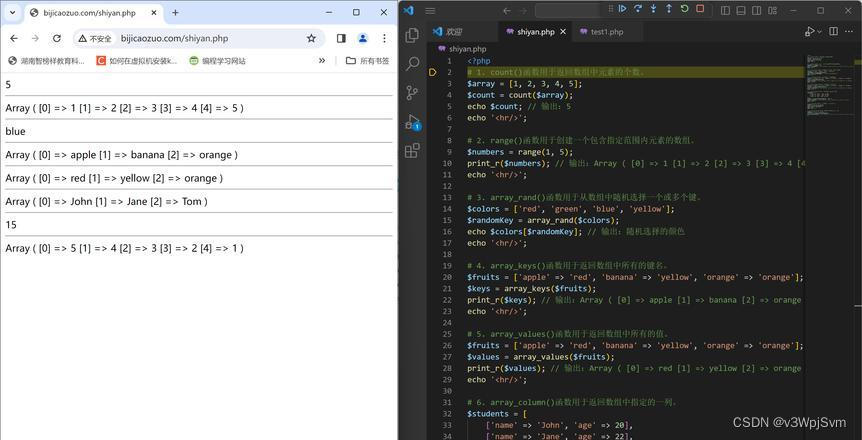Go back in Chrome

pyautogui.click(x=14, y=38)
